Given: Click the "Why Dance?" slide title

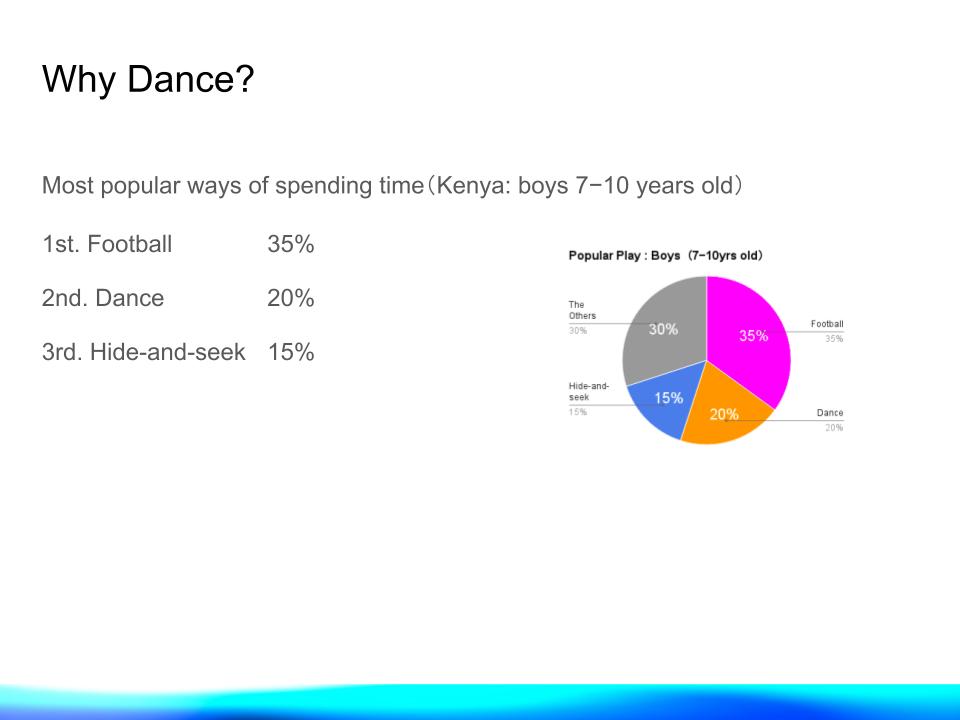Looking at the screenshot, I should 148,79.
